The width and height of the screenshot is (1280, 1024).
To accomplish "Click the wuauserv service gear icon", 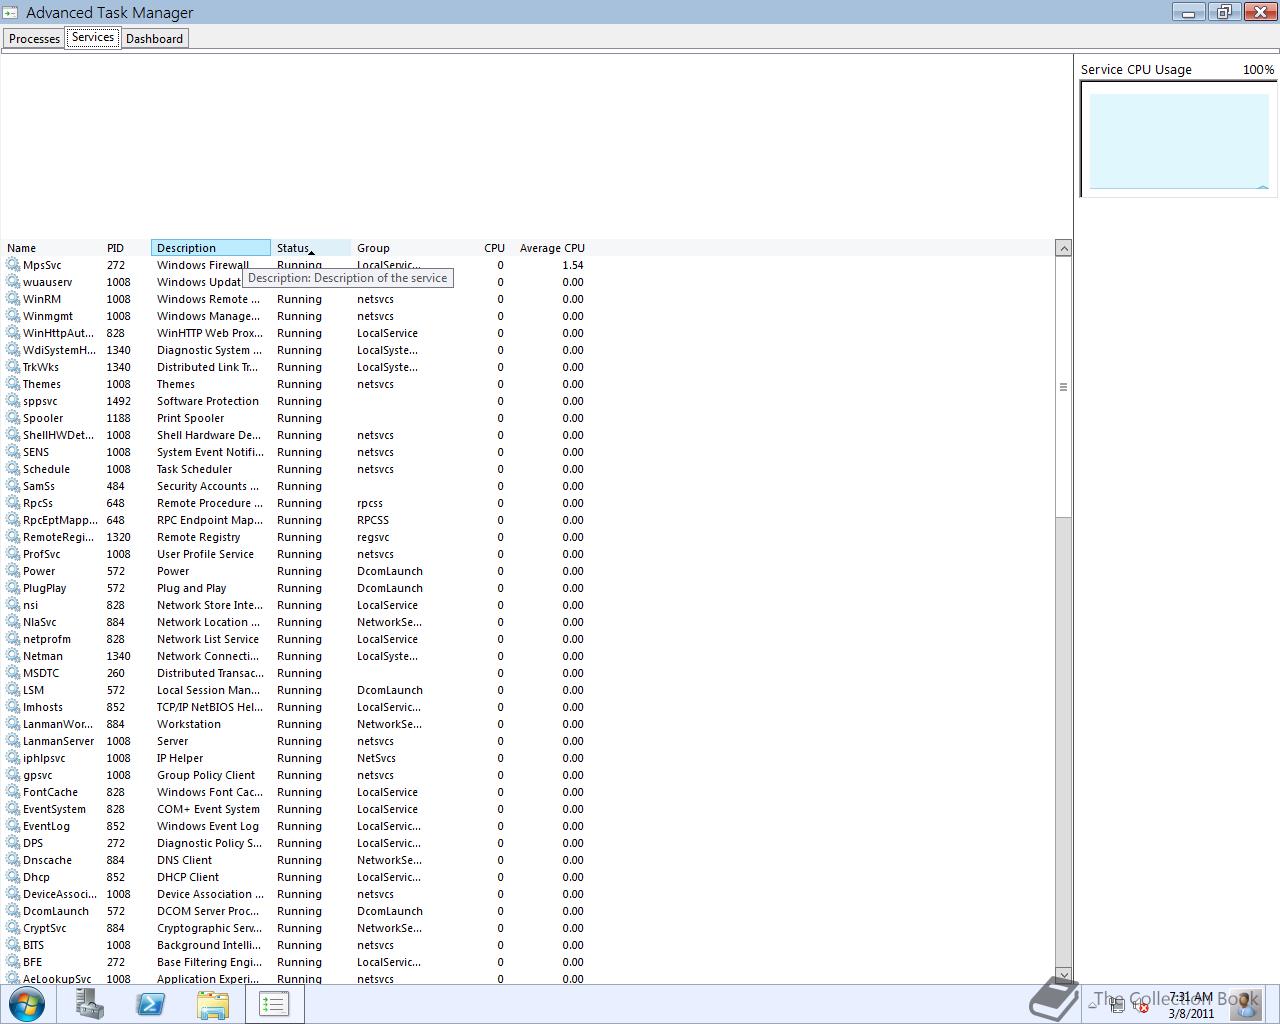I will [x=13, y=282].
